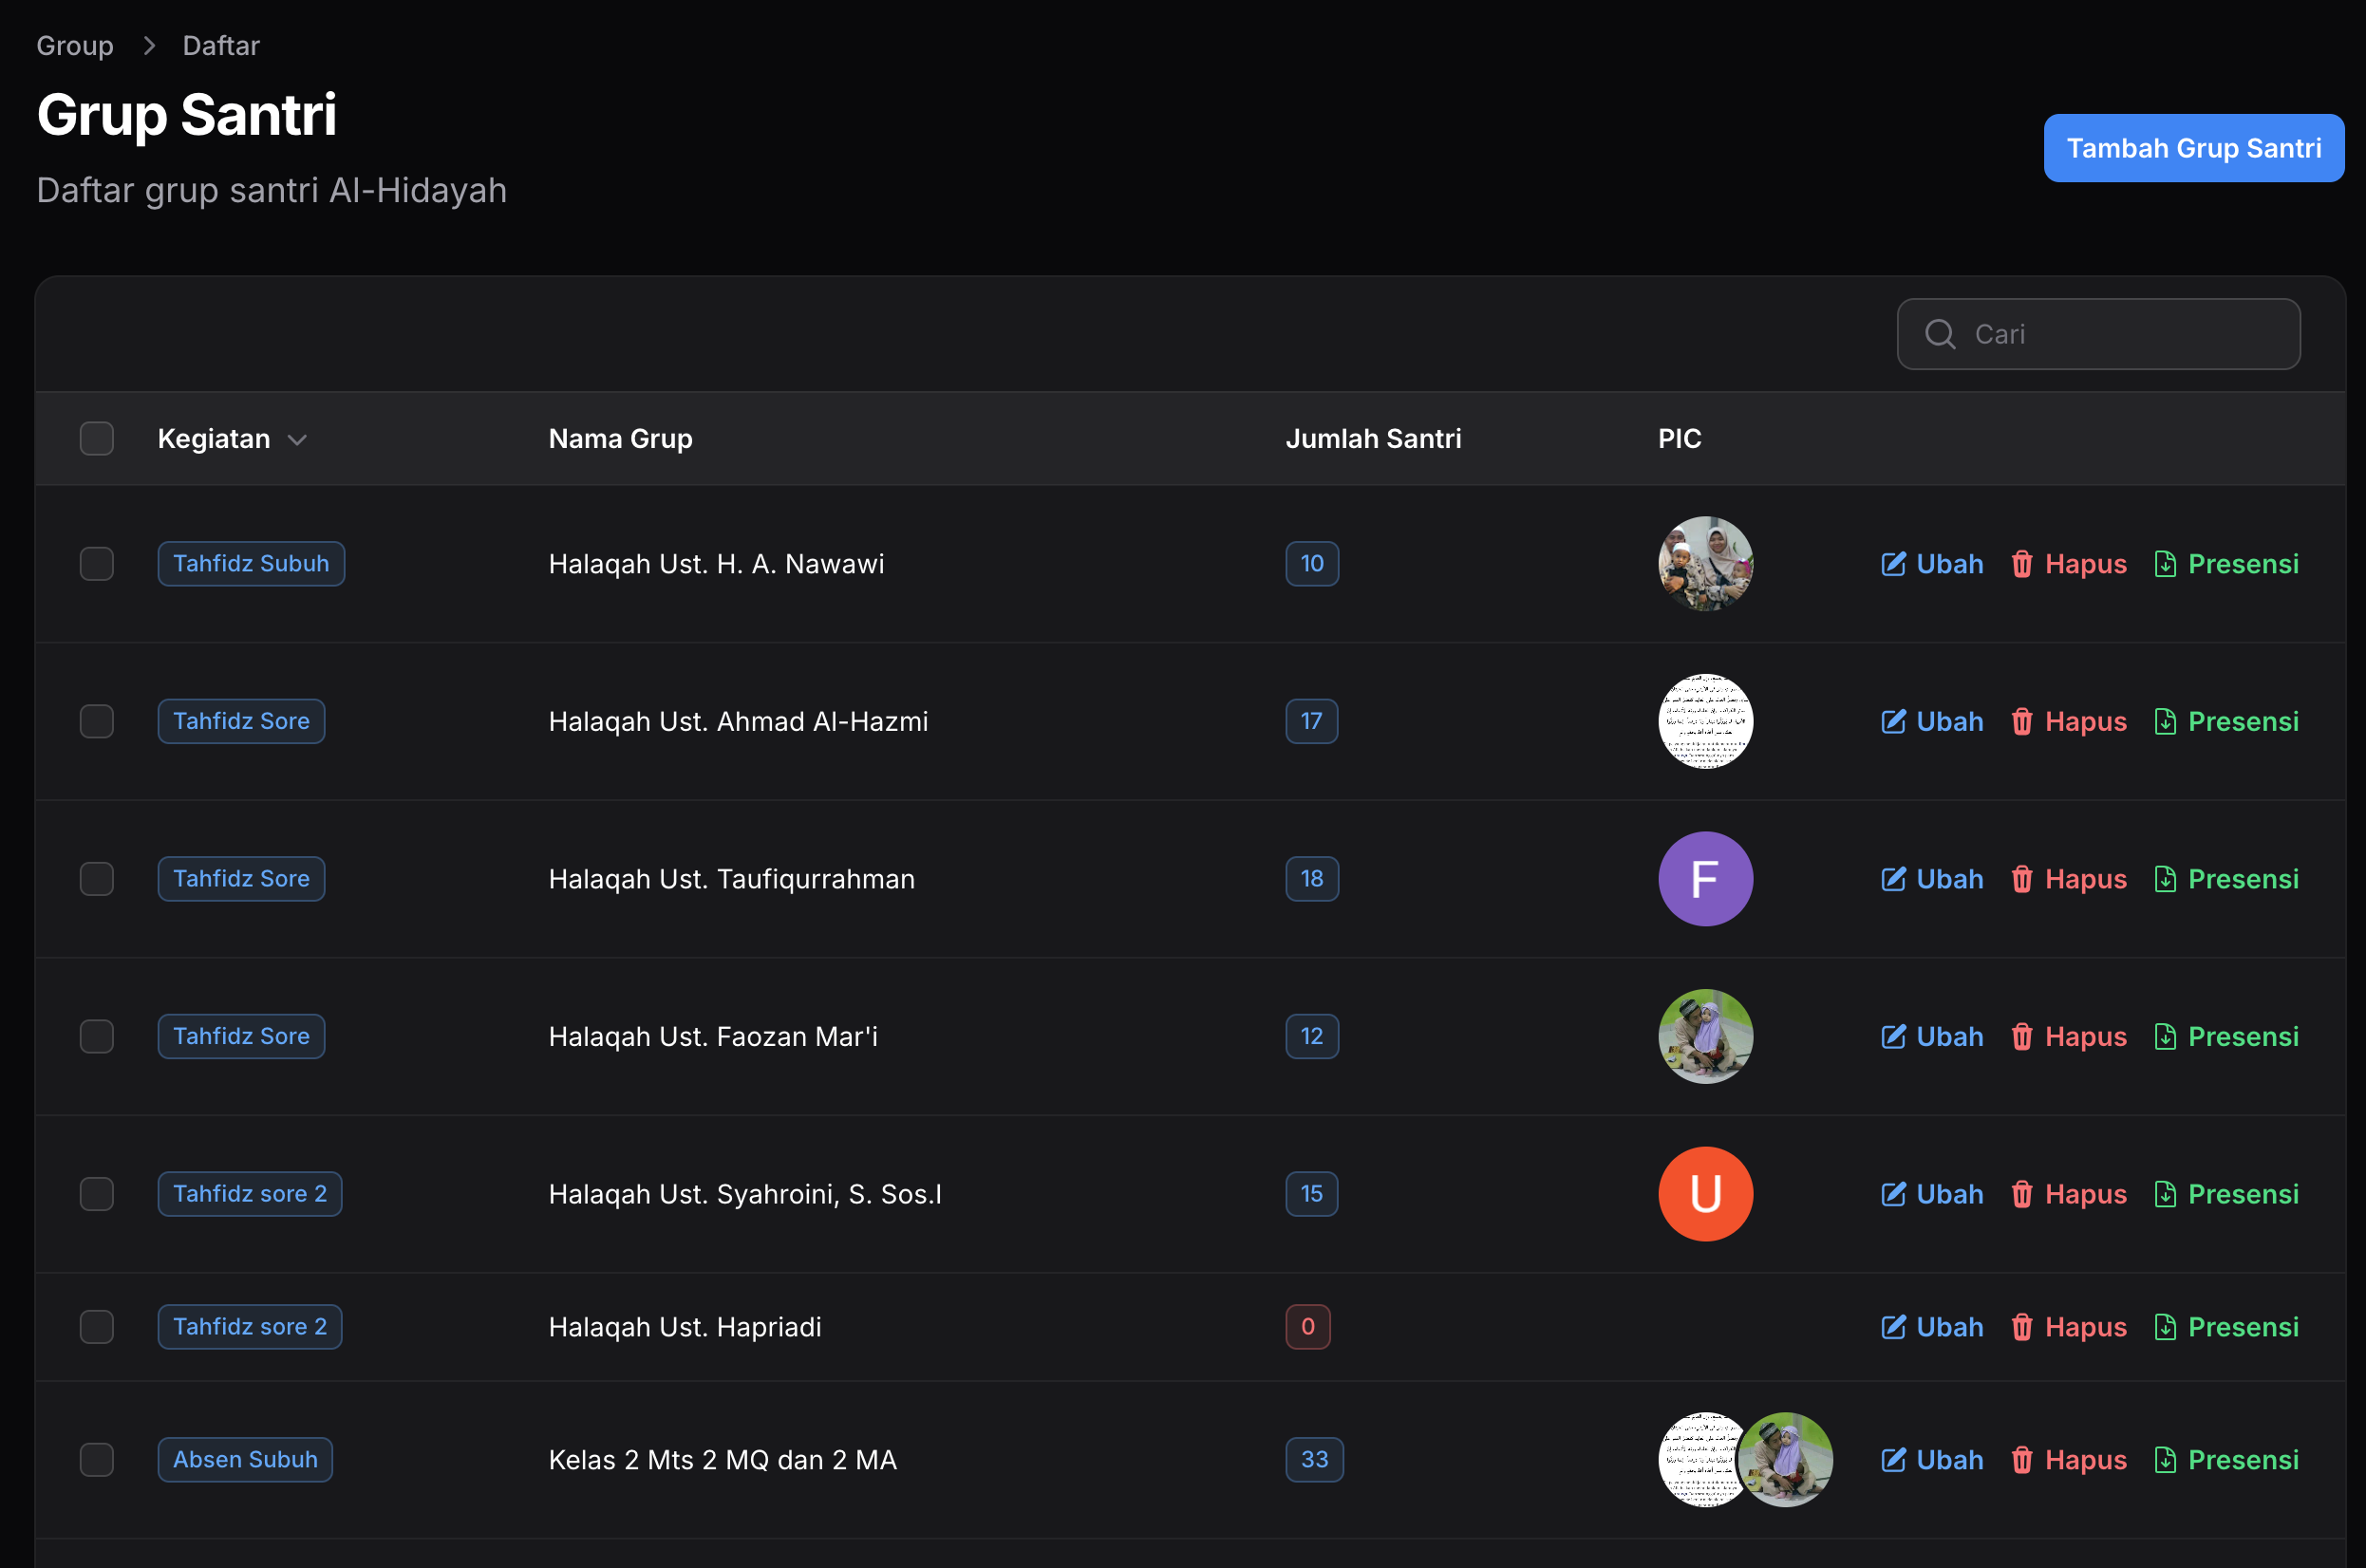Click the edit pencil icon for Halaqah Ust. H. A. Nawawi
Viewport: 2366px width, 1568px height.
(x=1893, y=564)
